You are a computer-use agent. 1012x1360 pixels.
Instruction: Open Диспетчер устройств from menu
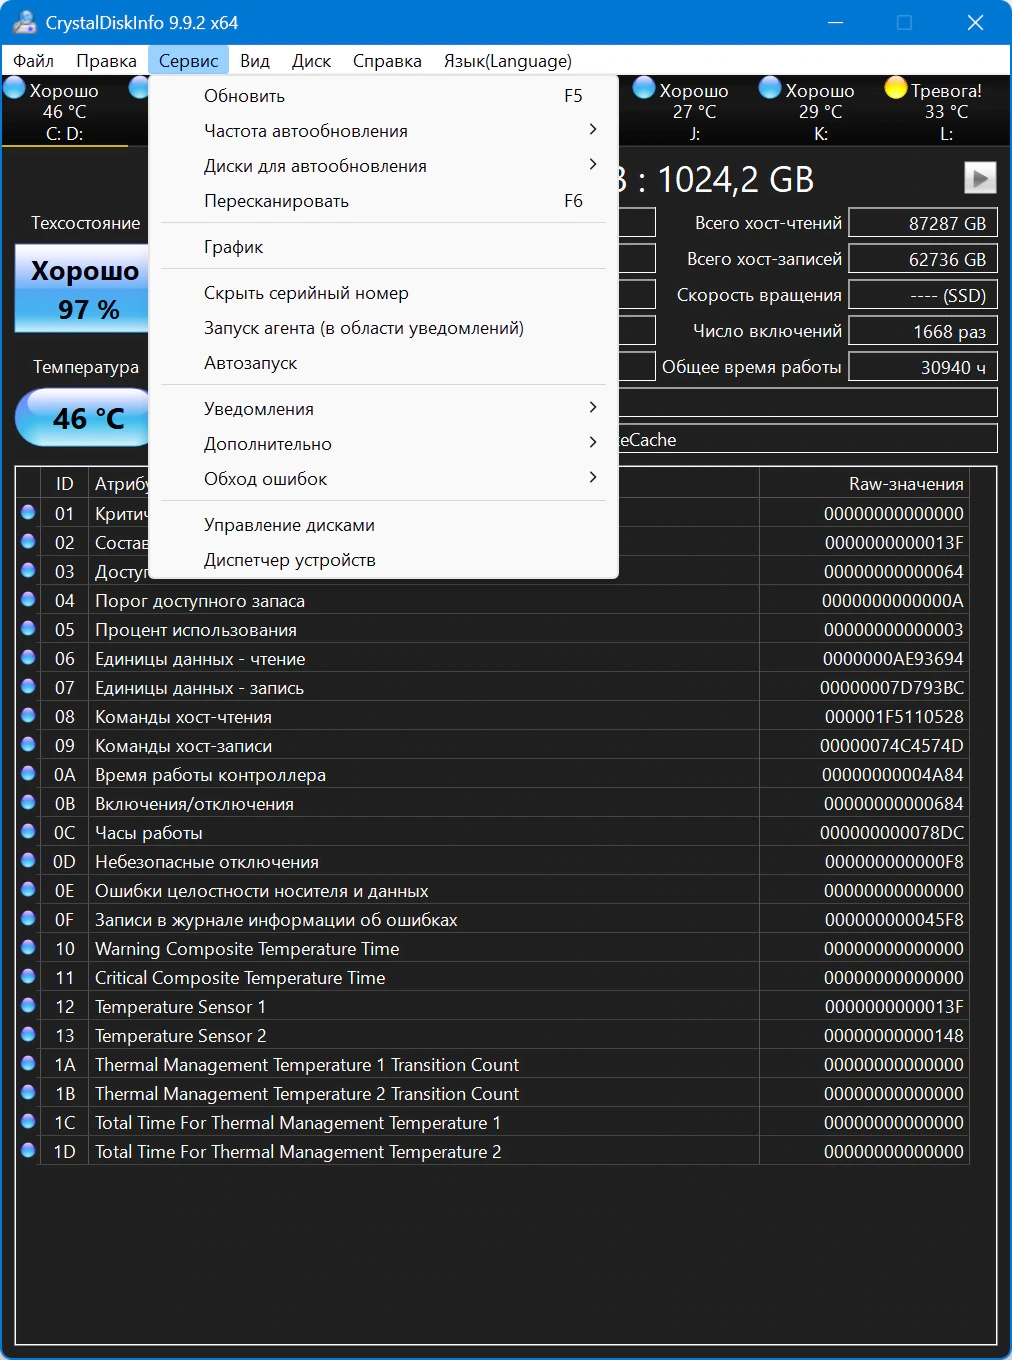[383, 560]
